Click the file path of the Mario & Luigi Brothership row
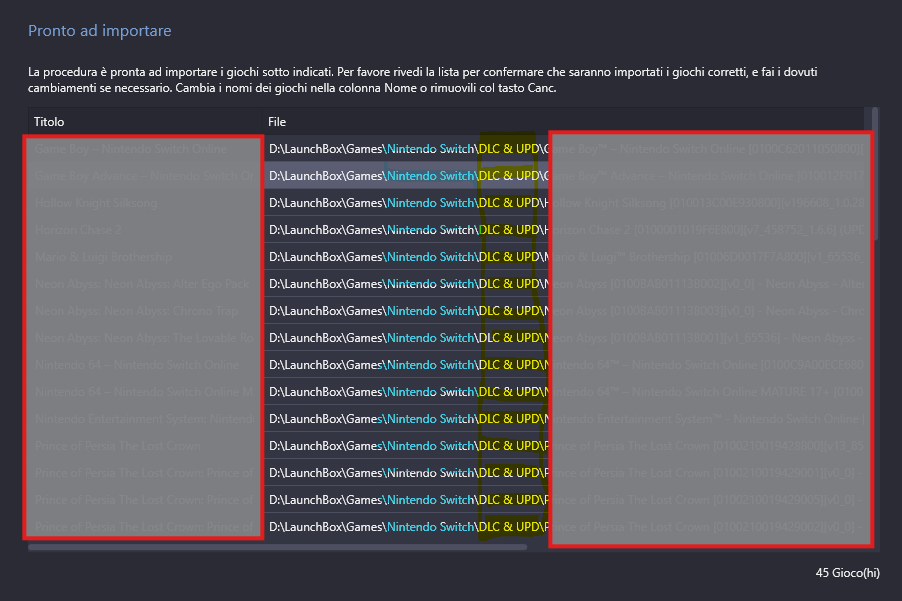The height and width of the screenshot is (601, 902). pos(564,257)
